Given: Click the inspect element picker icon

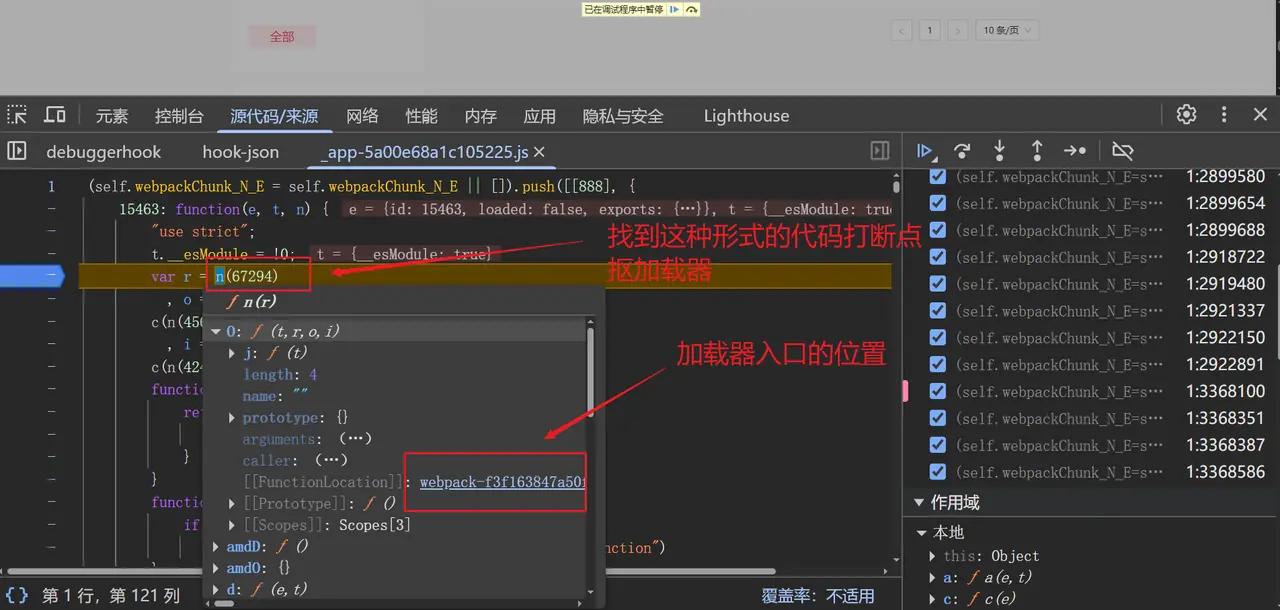Looking at the screenshot, I should [18, 116].
